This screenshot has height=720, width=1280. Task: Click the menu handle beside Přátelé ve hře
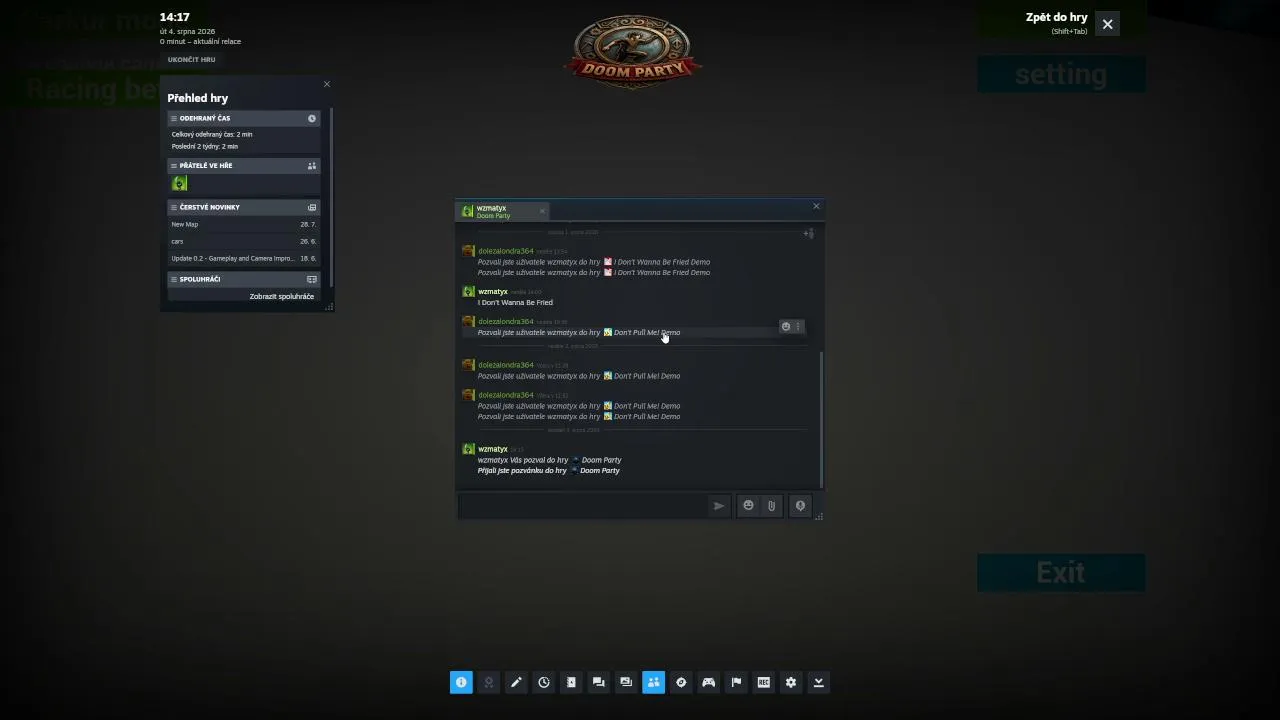click(174, 166)
